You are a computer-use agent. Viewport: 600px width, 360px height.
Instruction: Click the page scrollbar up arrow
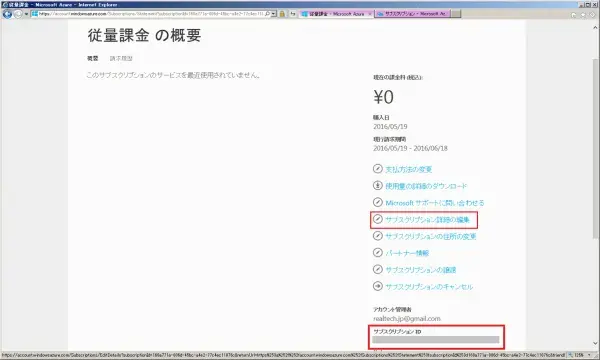(x=595, y=28)
